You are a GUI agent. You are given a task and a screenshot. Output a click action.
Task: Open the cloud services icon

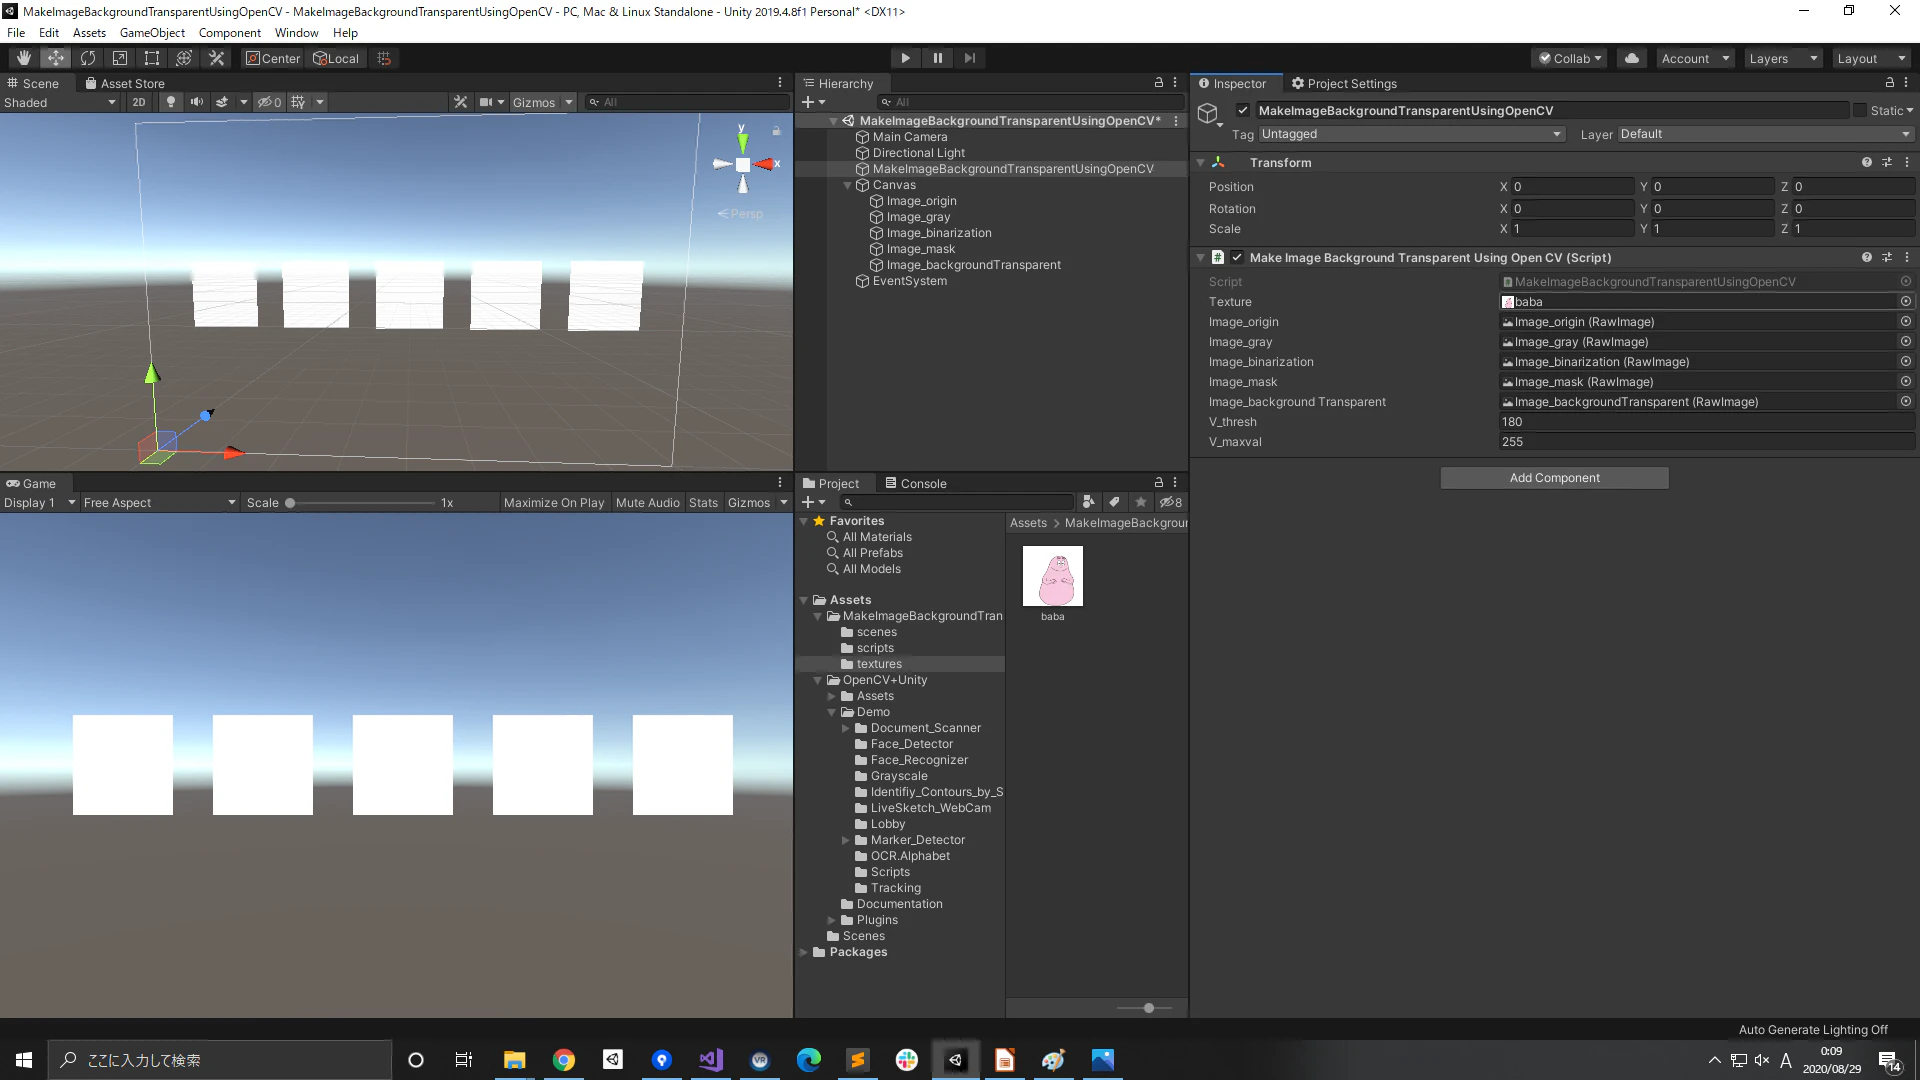click(x=1632, y=58)
